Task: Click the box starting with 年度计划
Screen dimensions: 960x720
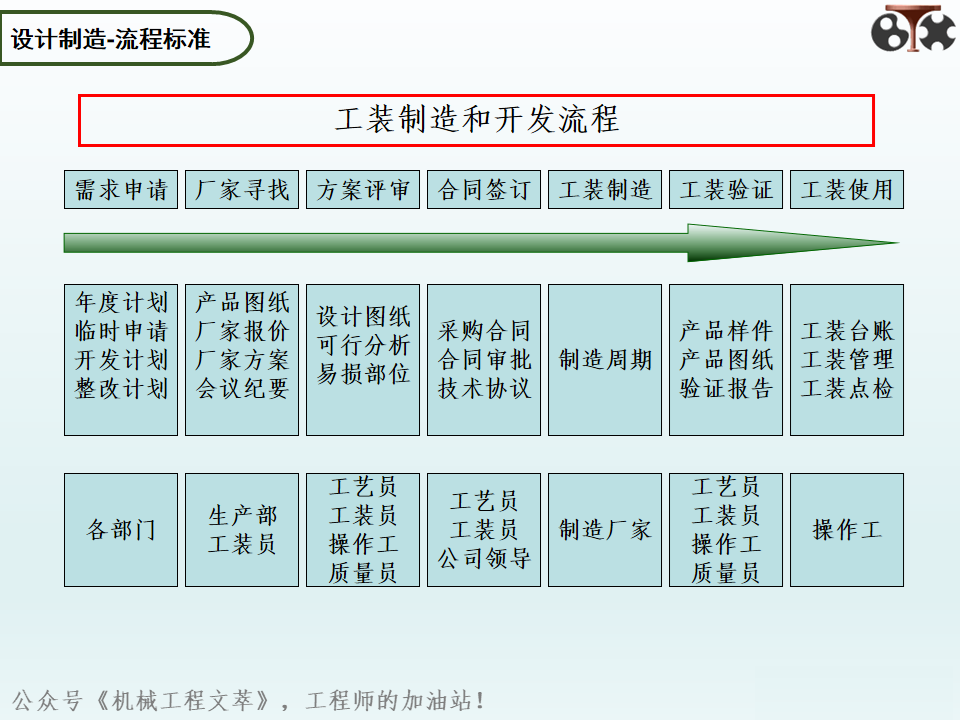Action: [121, 360]
